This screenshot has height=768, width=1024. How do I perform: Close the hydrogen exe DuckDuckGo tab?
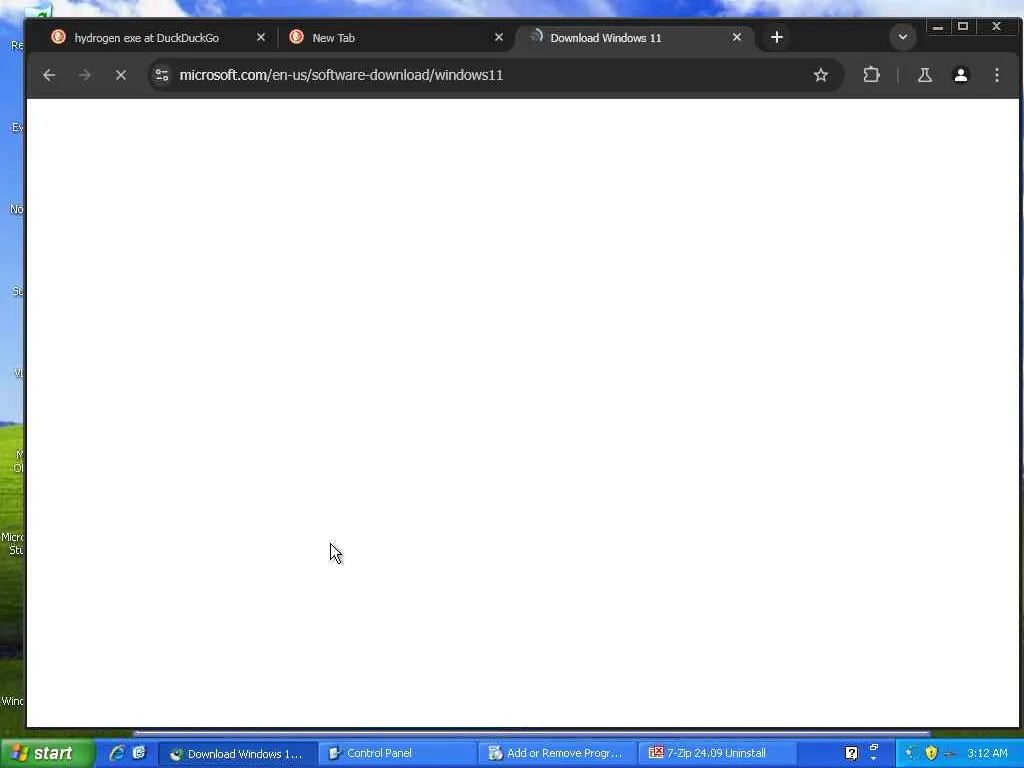coord(261,37)
